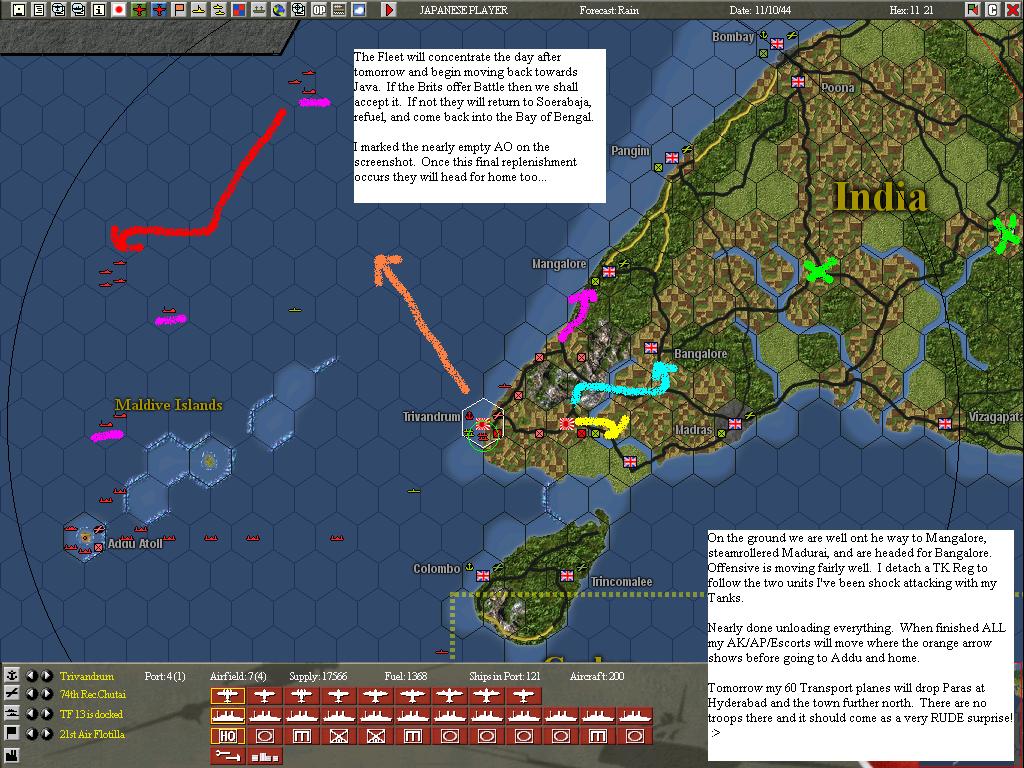This screenshot has height=768, width=1024.
Task: Click the 'Hex: 11 21' status text
Action: coord(911,10)
